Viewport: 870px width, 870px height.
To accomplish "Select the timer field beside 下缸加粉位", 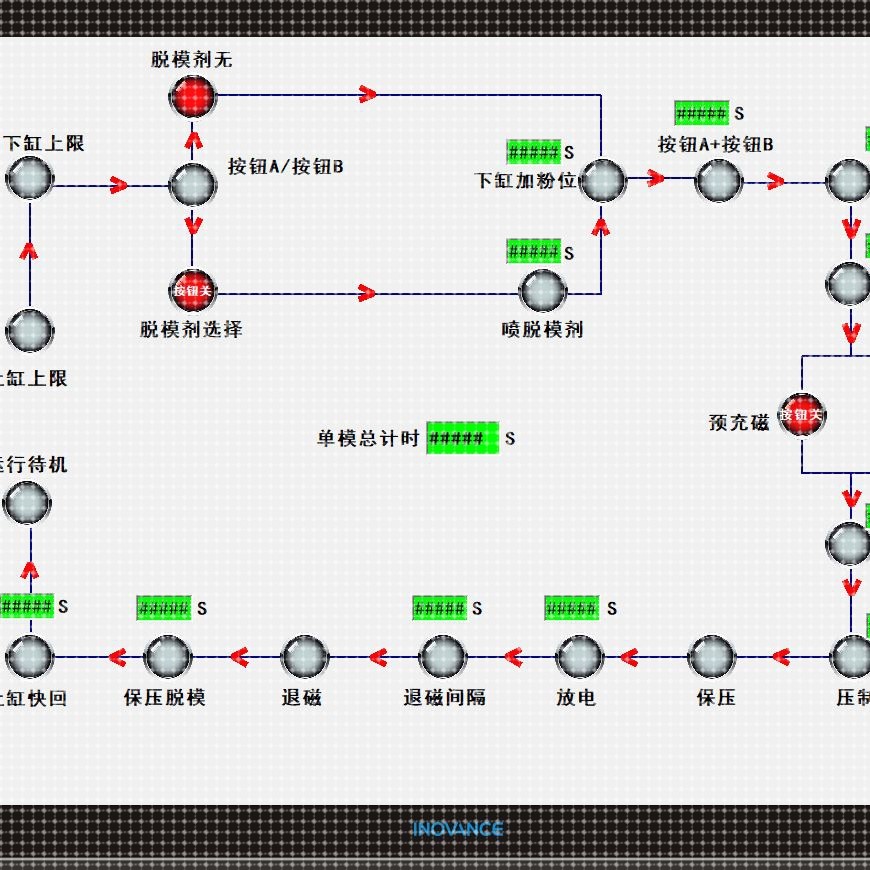I will pos(533,151).
